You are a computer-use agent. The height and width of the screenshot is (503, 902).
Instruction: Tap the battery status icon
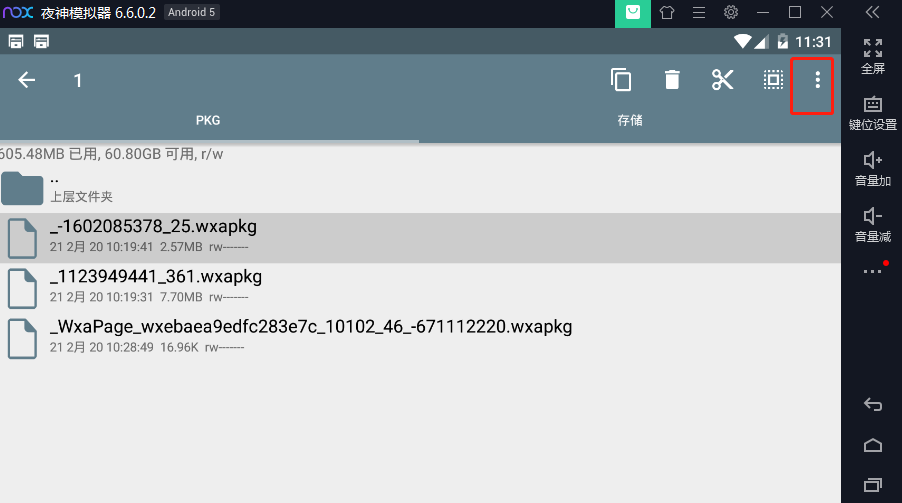click(782, 41)
